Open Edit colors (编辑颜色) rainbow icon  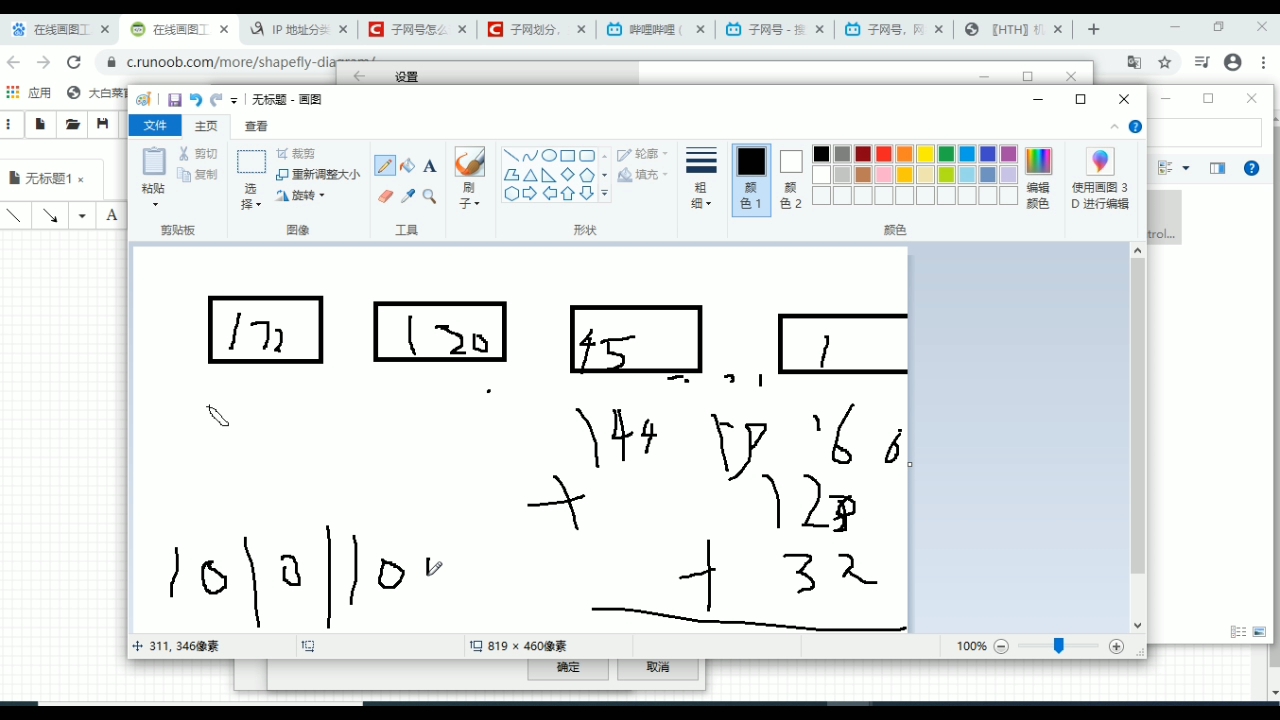(1038, 162)
